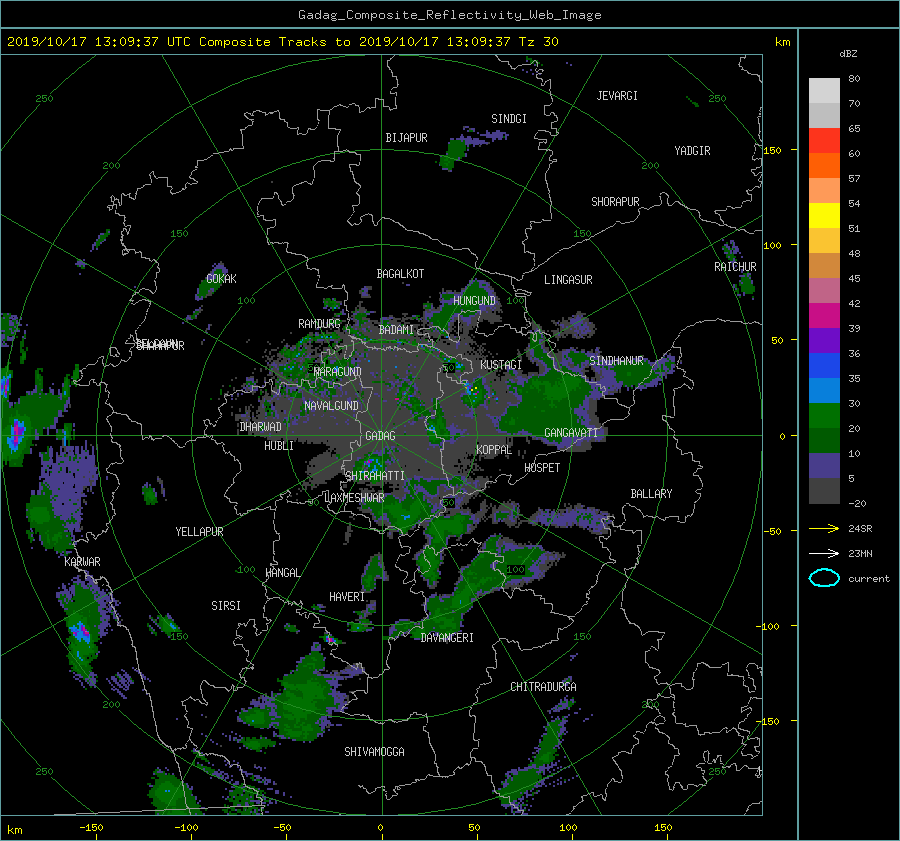Click the SINDHANUR location label
The image size is (900, 841).
(x=616, y=361)
